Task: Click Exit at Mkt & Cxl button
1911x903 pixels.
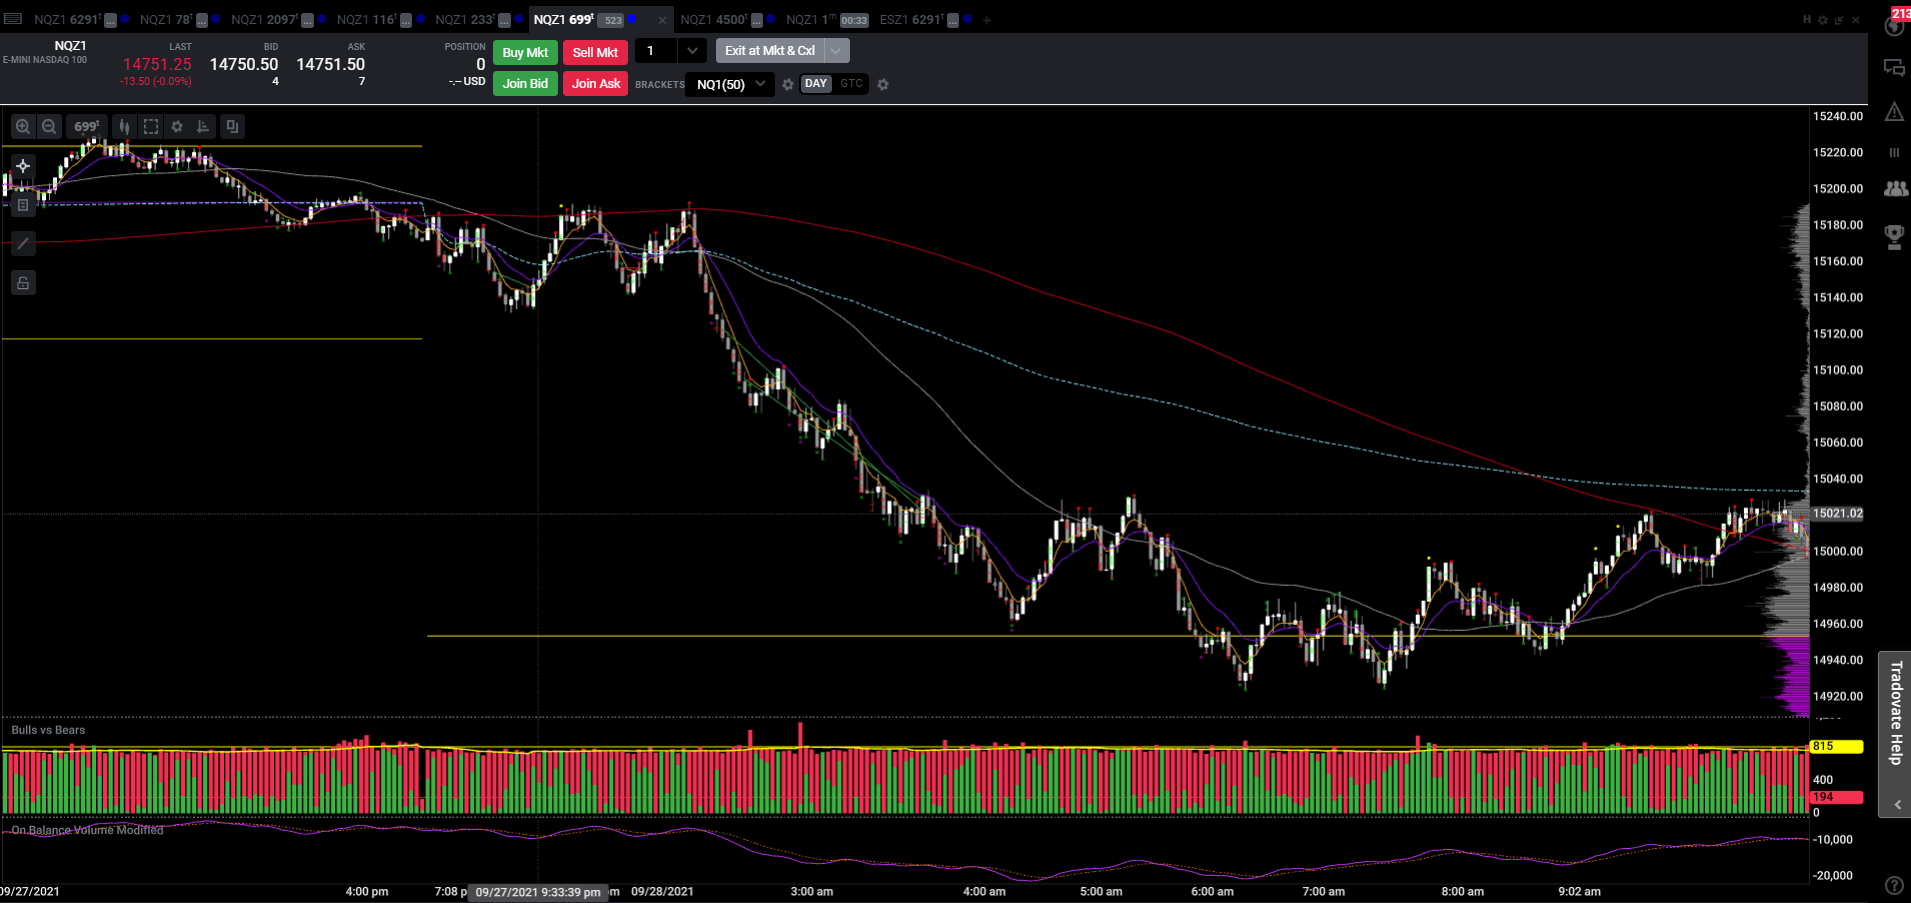Action: (x=770, y=51)
